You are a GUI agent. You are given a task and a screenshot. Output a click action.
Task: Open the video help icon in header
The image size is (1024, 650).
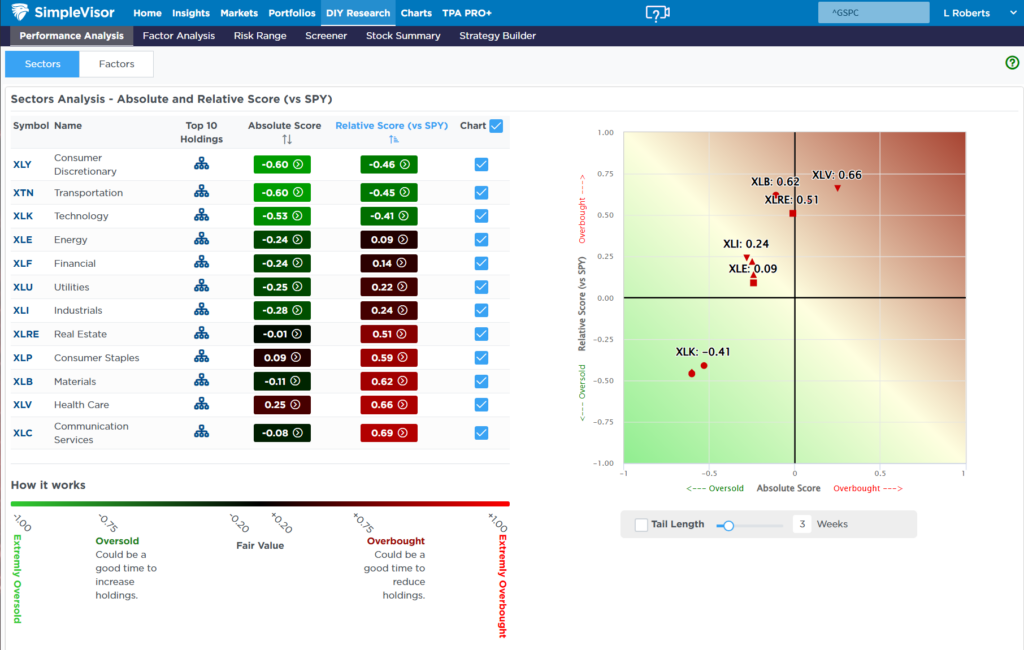657,13
